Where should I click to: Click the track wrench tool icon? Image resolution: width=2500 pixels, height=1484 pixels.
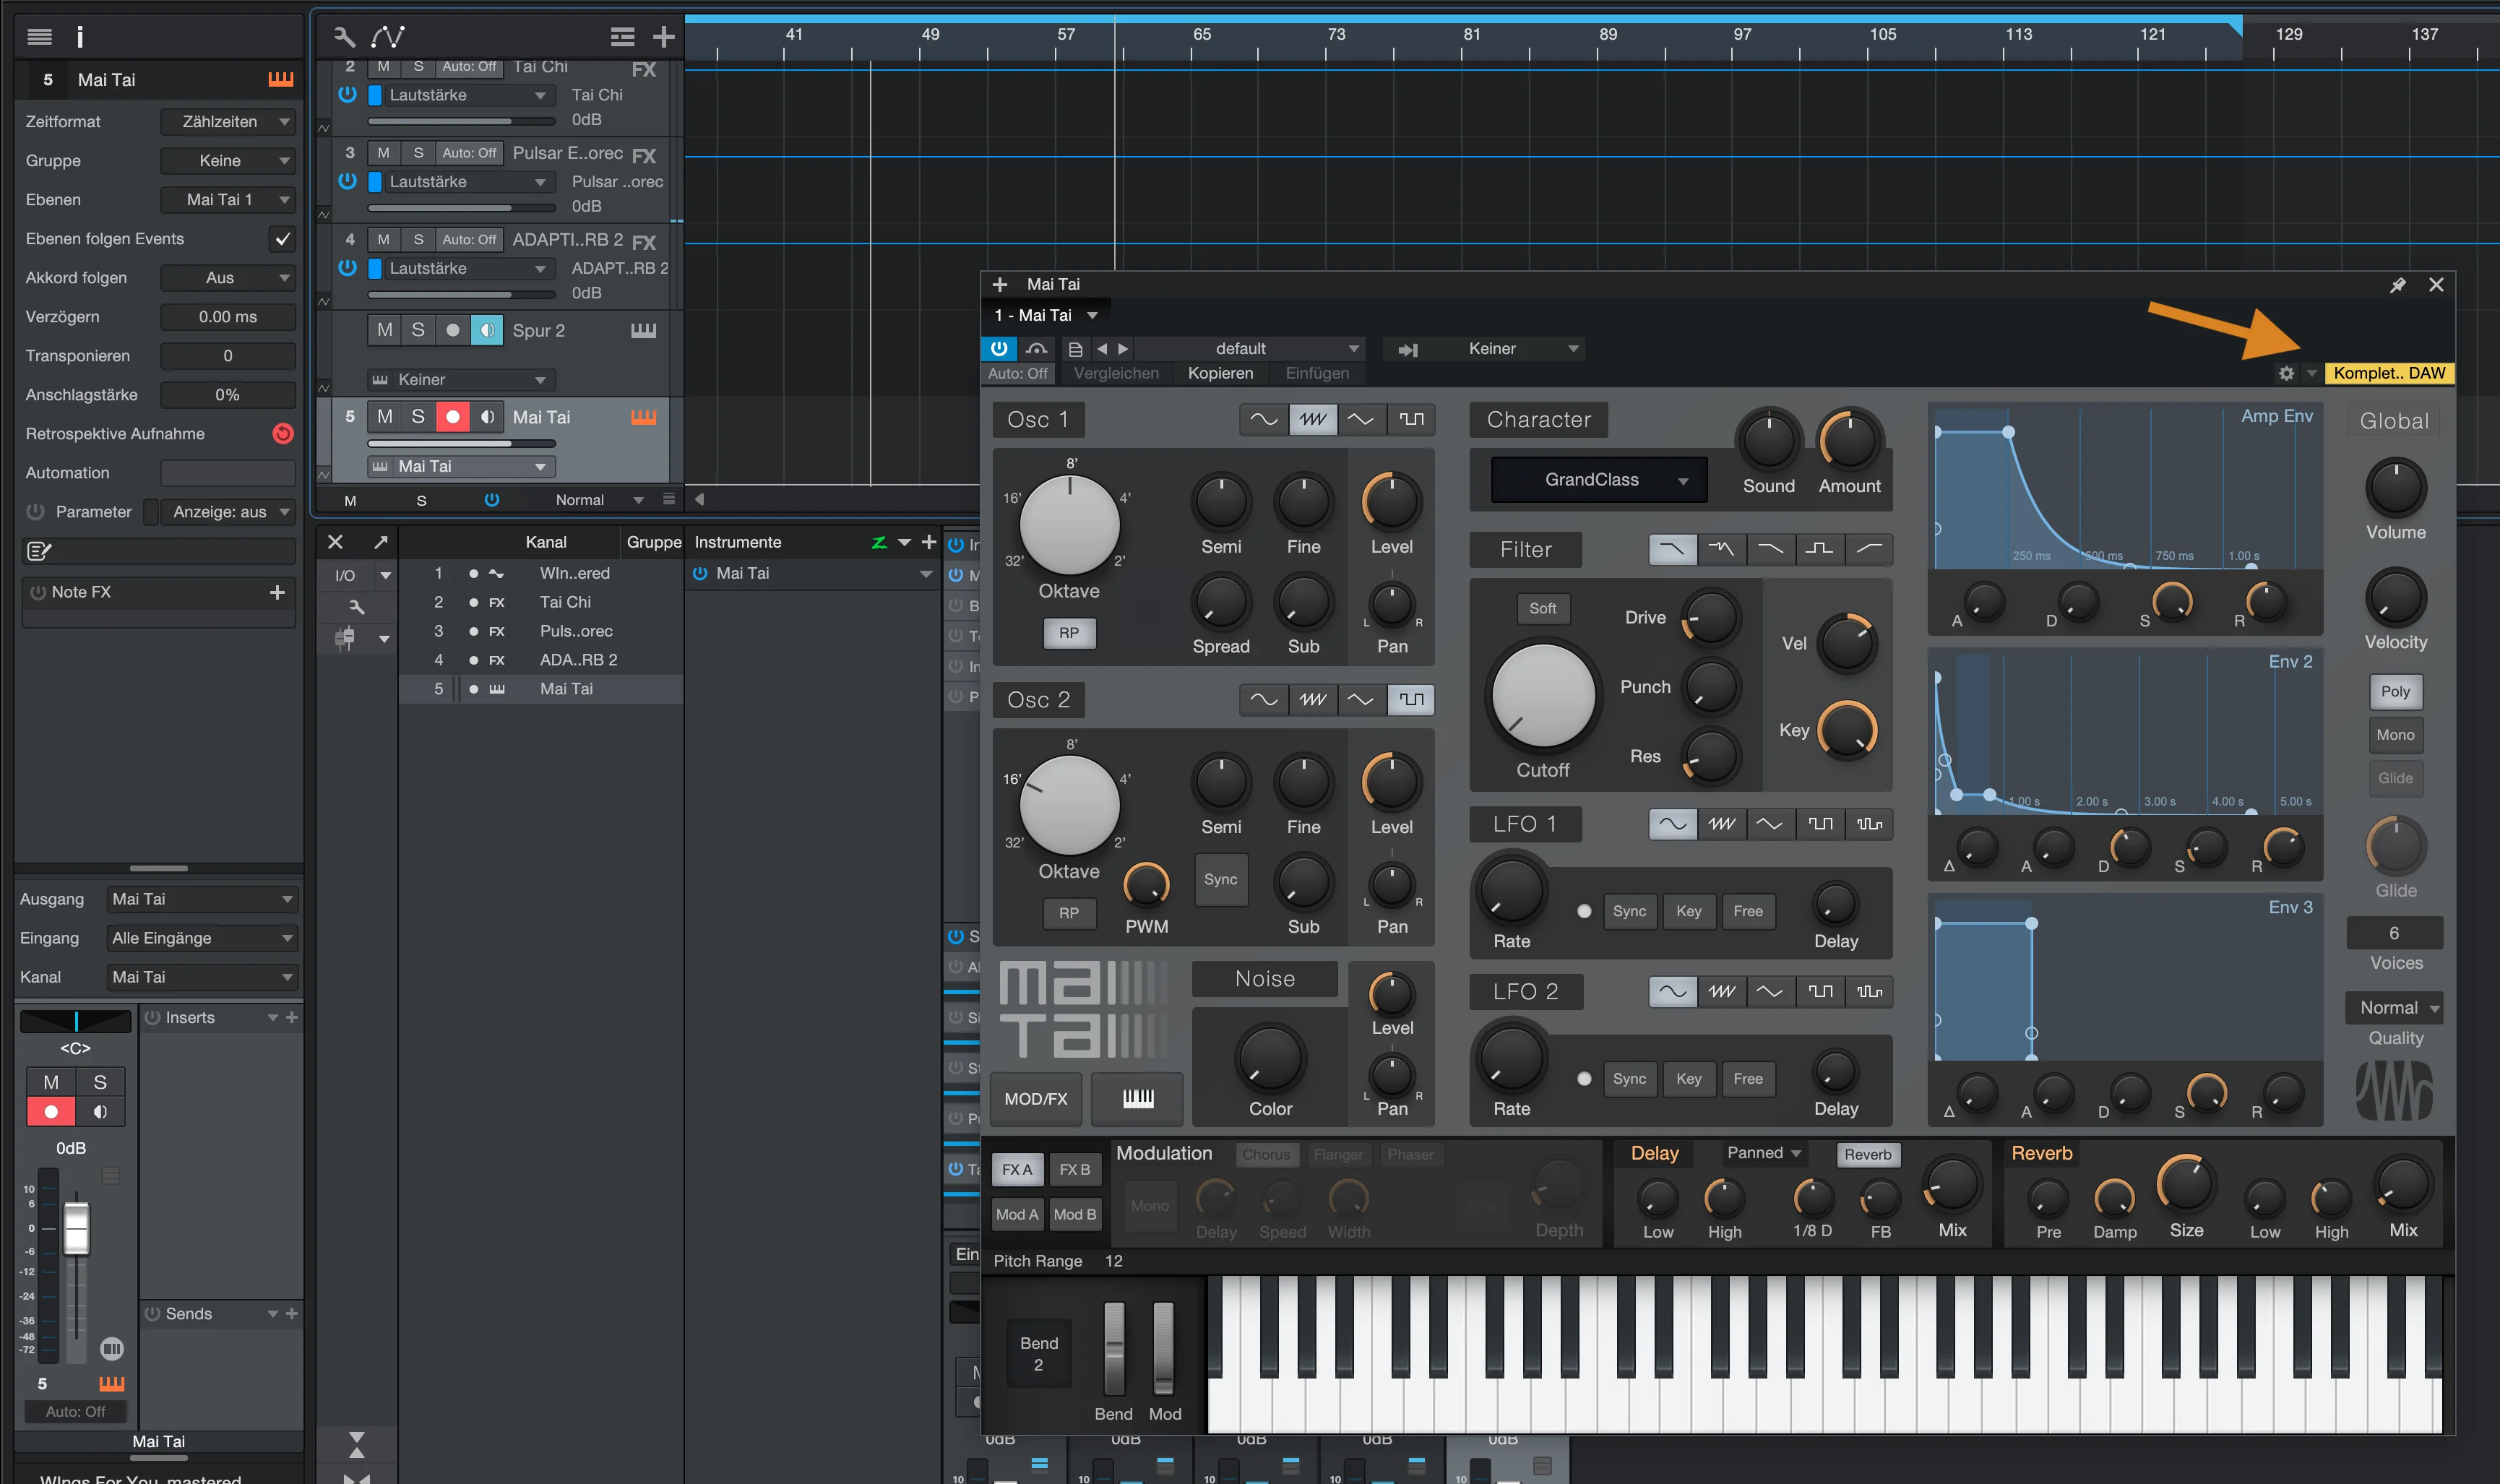[x=344, y=37]
